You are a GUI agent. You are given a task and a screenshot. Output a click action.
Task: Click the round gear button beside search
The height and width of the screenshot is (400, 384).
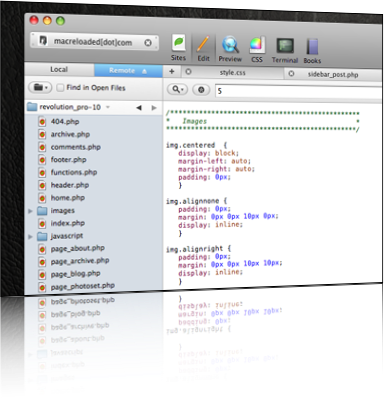coord(201,90)
